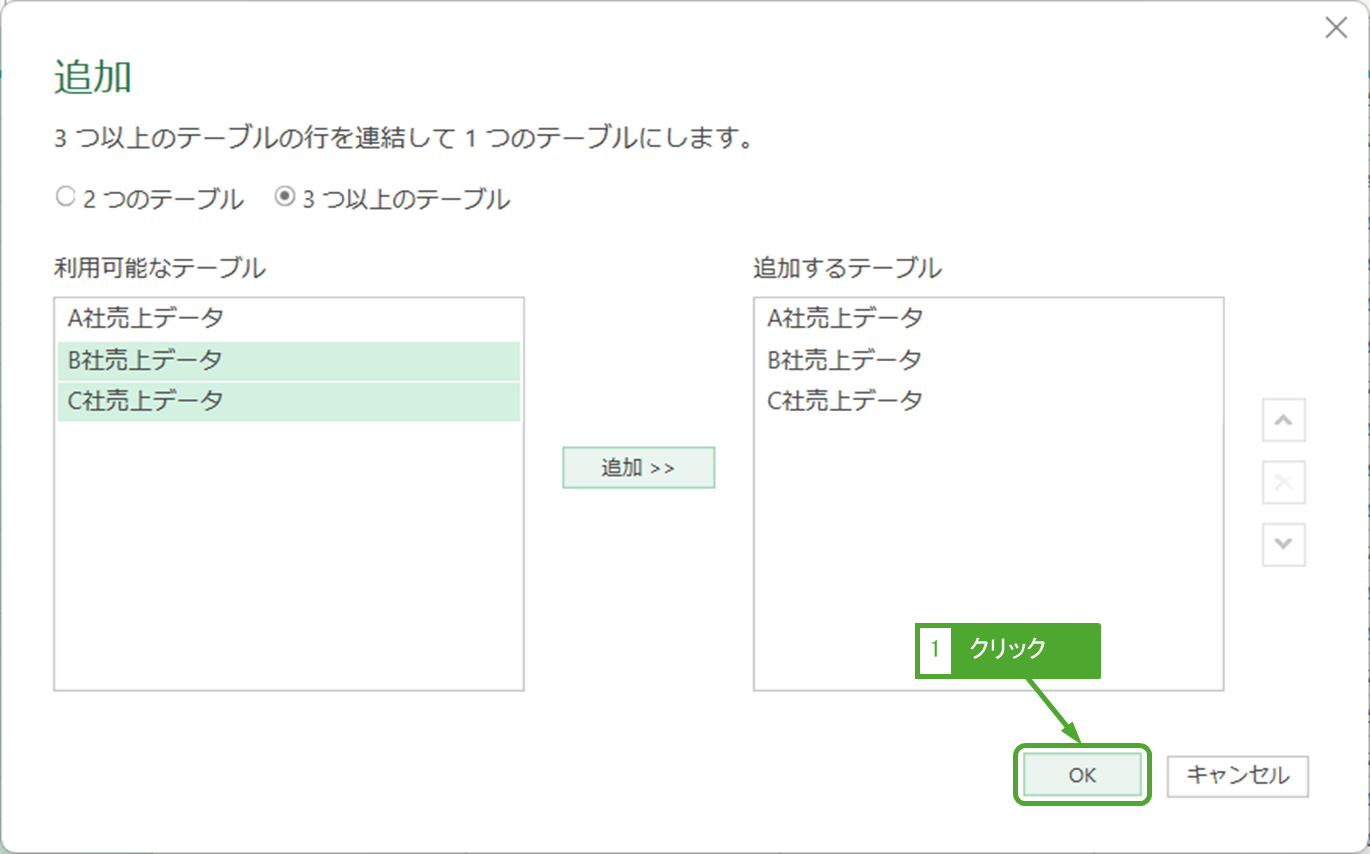Select C社売上データ in tables to append list
The width and height of the screenshot is (1370, 854).
click(x=845, y=401)
